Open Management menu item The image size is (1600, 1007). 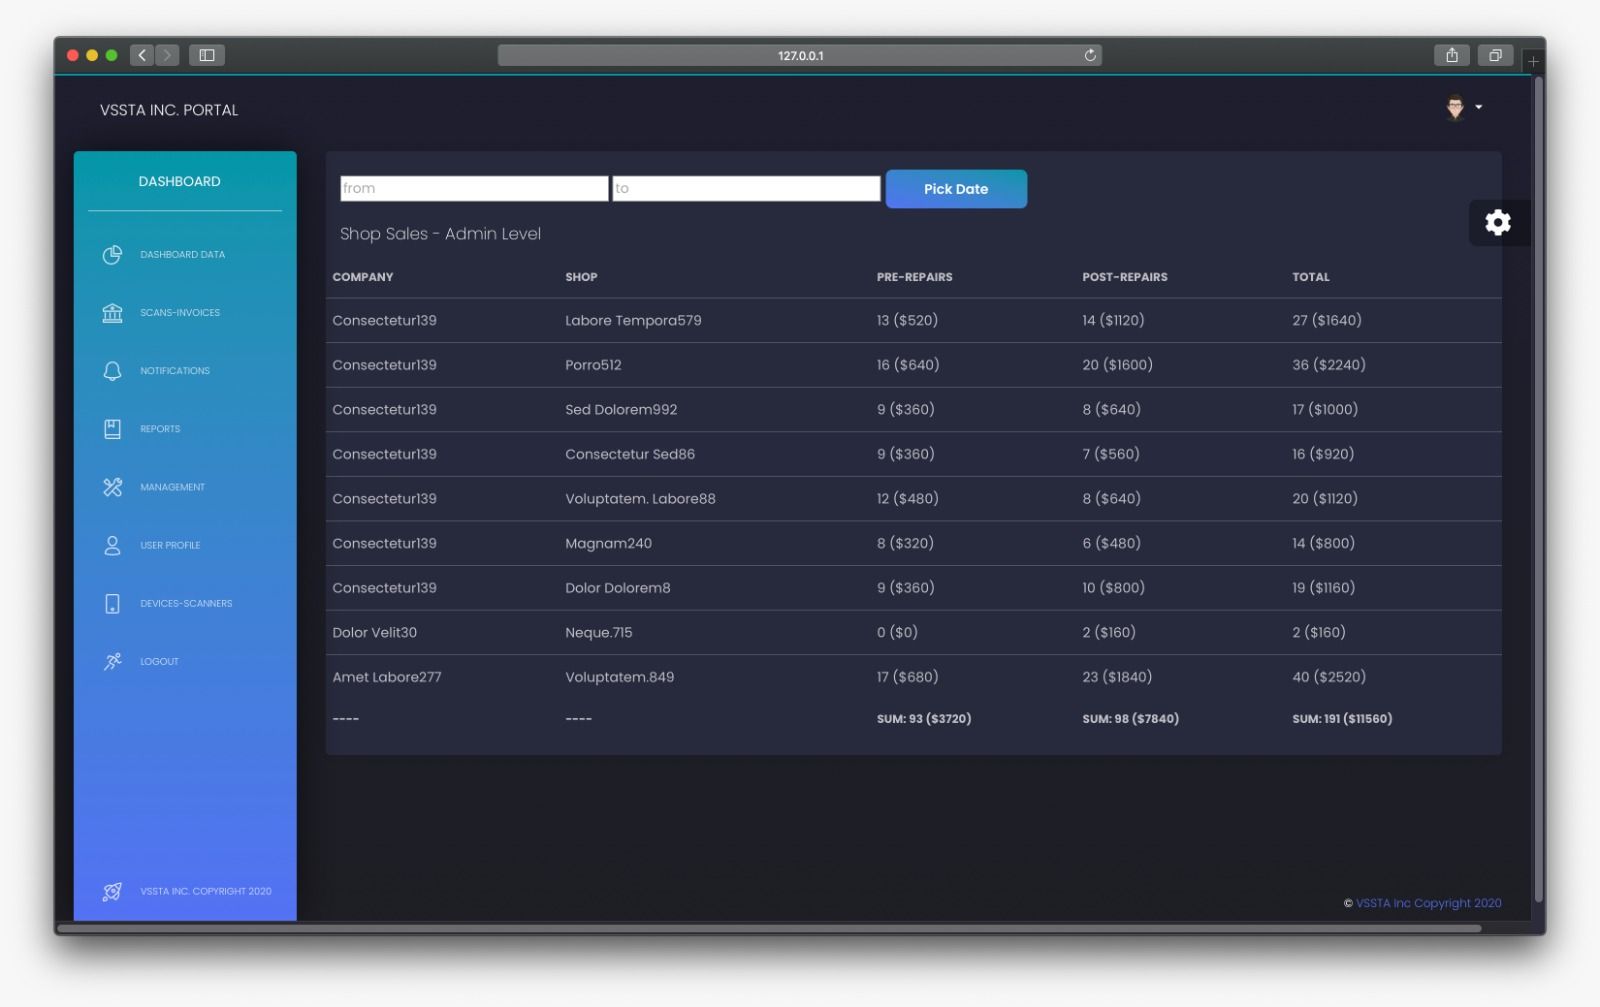point(172,487)
